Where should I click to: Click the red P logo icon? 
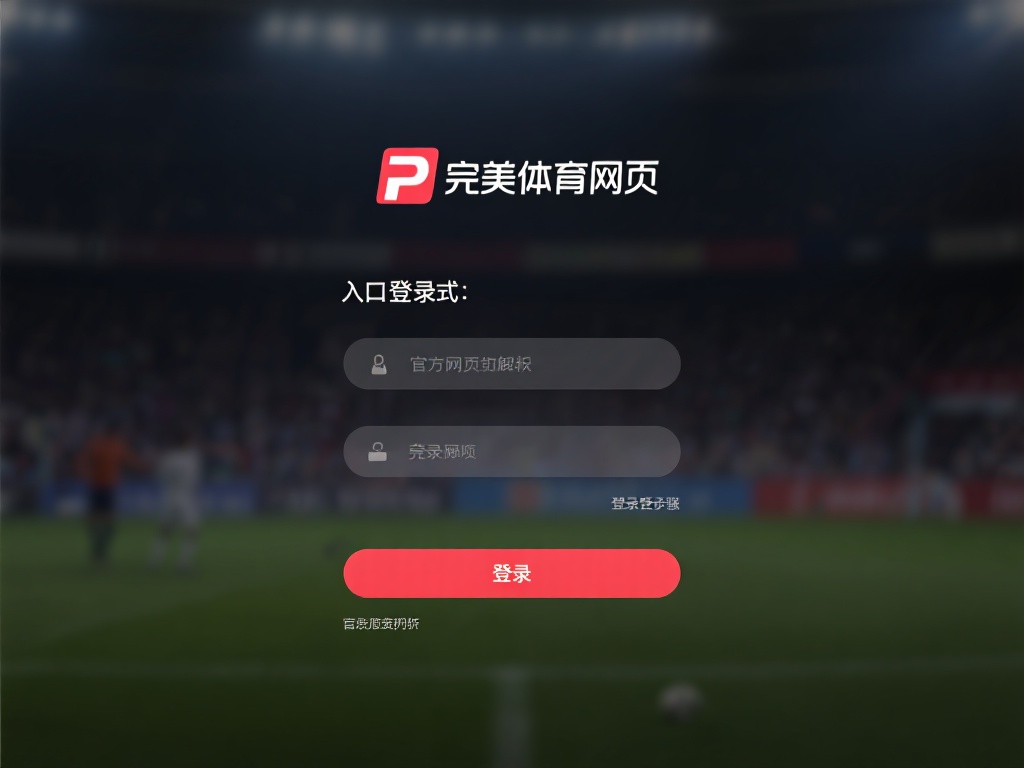pyautogui.click(x=407, y=176)
